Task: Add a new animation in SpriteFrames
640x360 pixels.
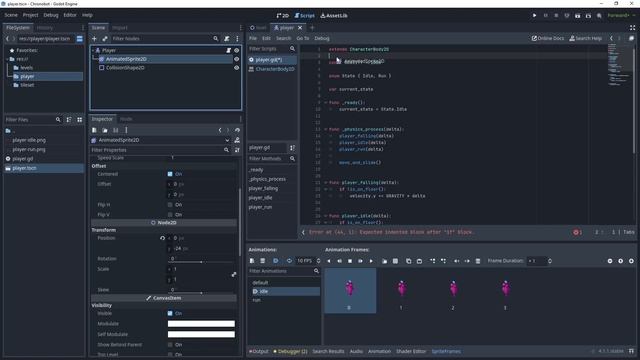Action: tap(252, 261)
